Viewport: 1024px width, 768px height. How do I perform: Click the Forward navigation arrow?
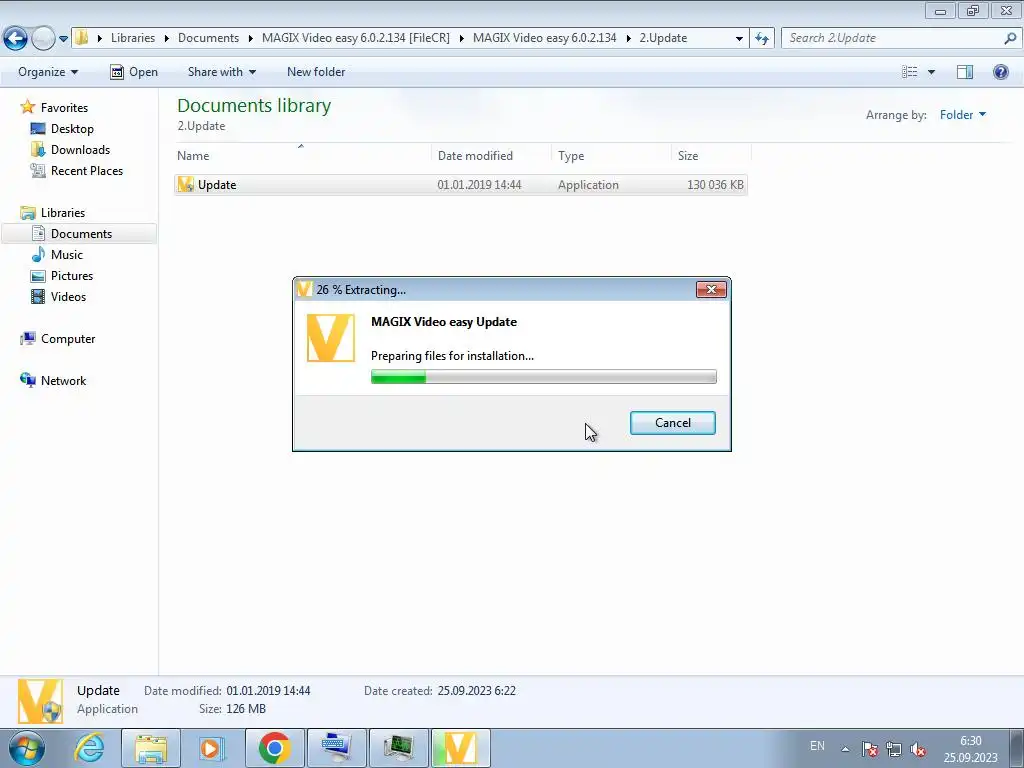43,38
